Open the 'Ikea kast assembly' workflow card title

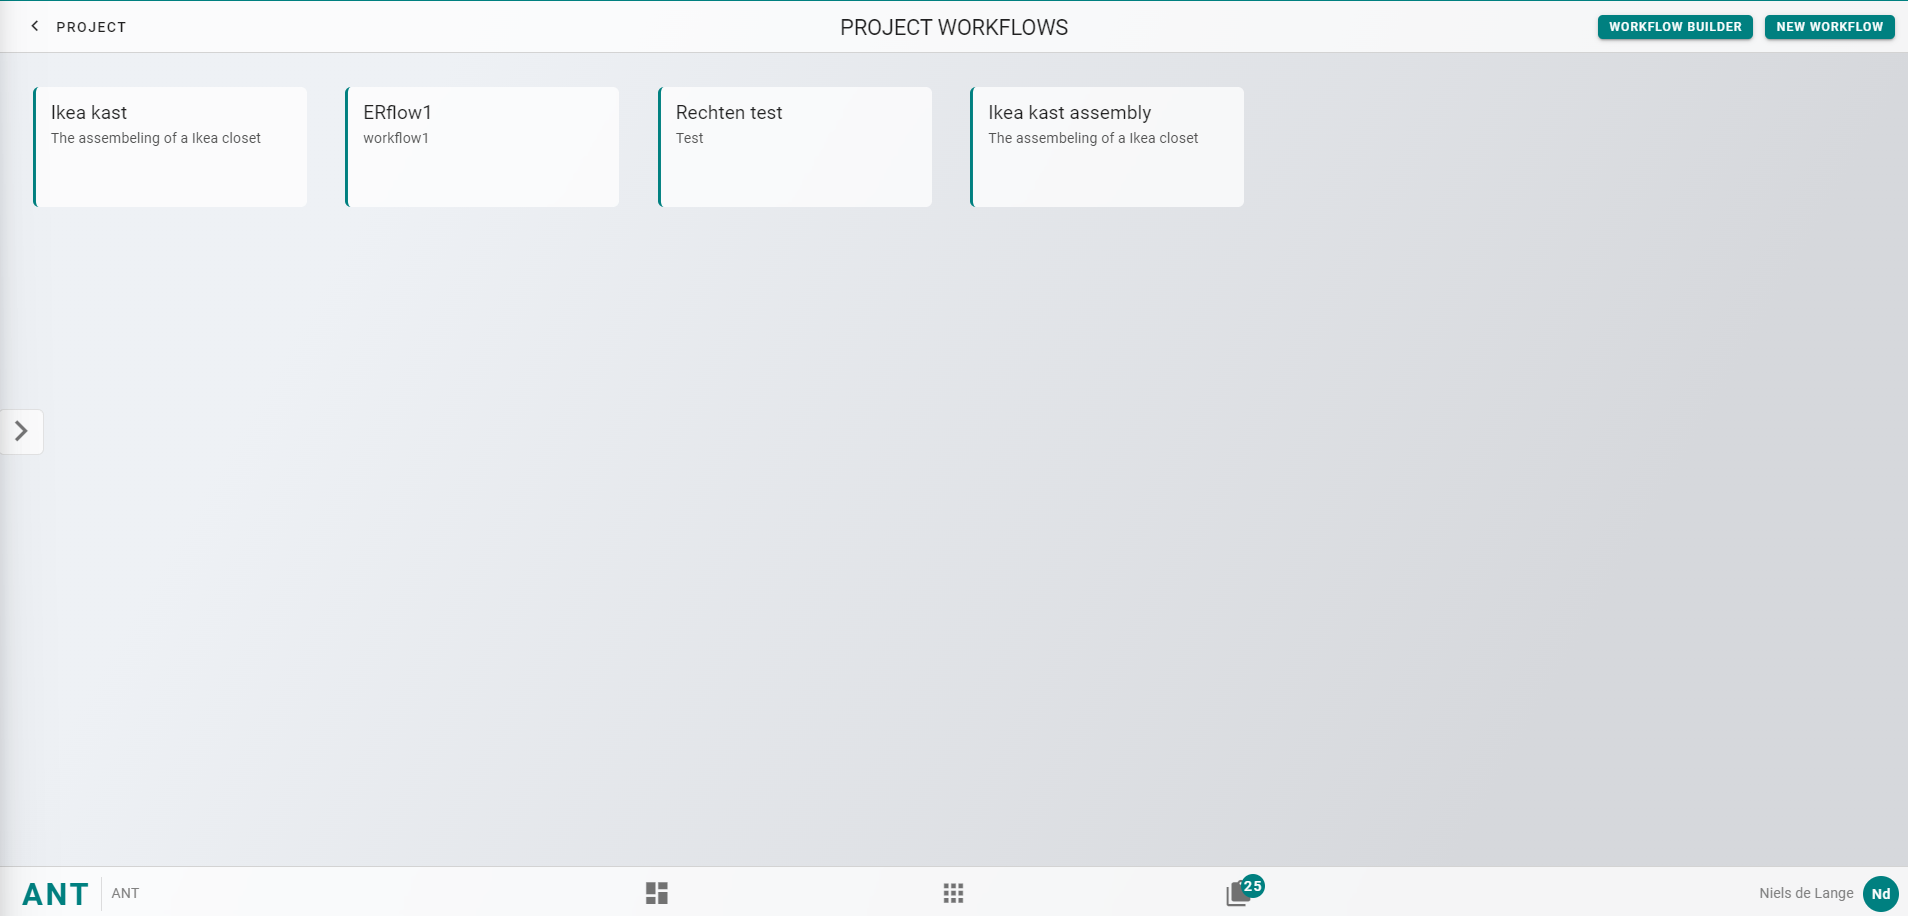1069,113
